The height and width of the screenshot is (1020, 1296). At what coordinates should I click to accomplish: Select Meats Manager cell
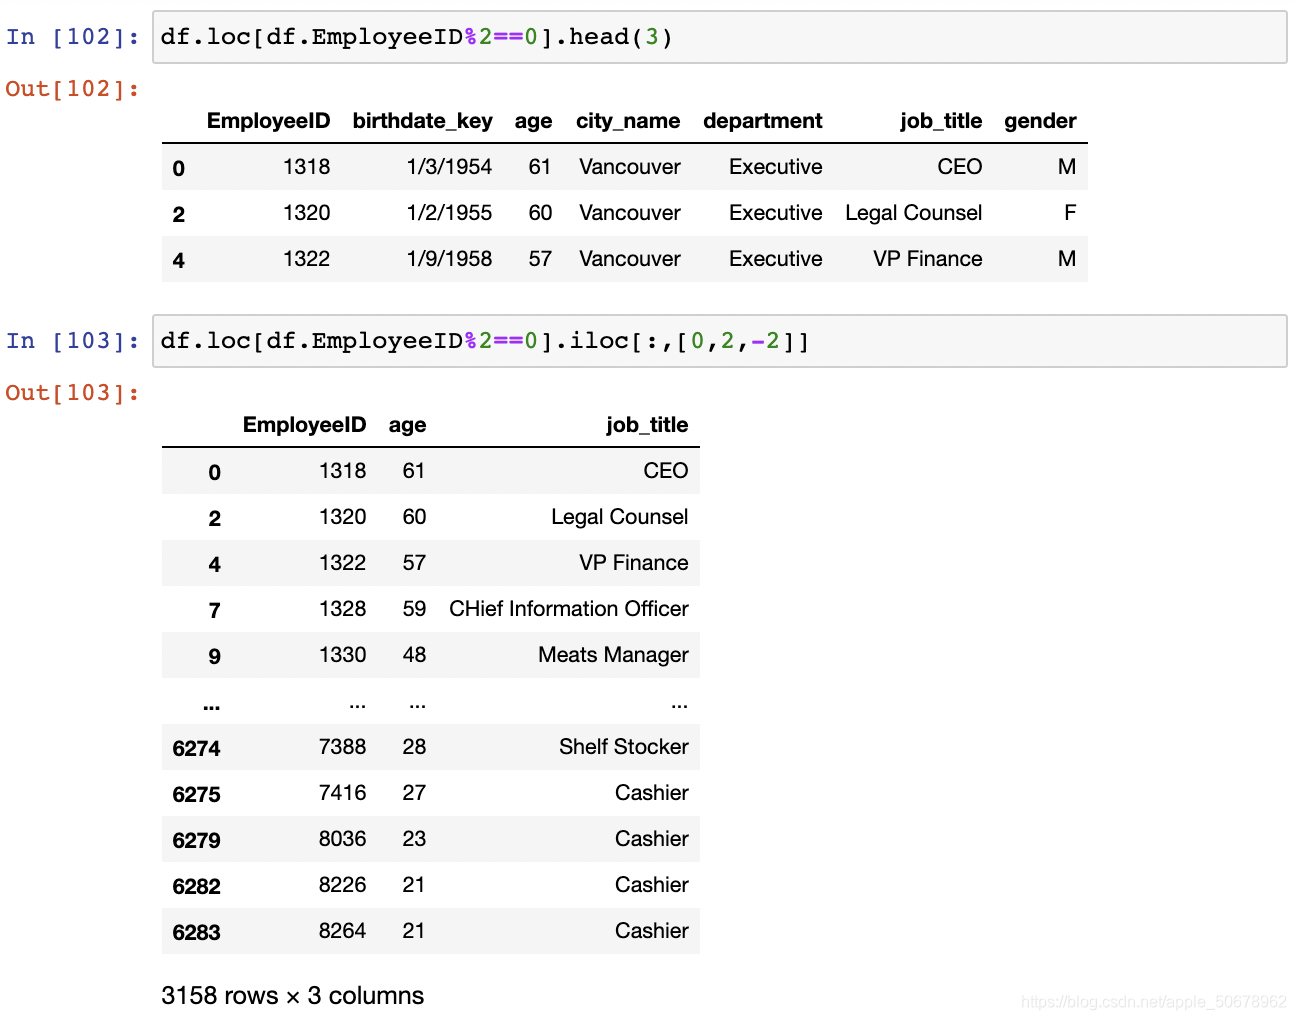(x=613, y=655)
